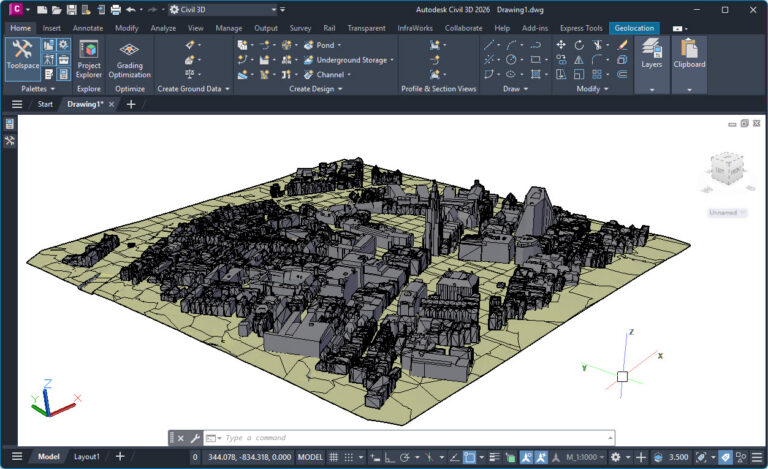Select the Trim scissors tool
Viewport: 768px width, 469px height.
597,45
